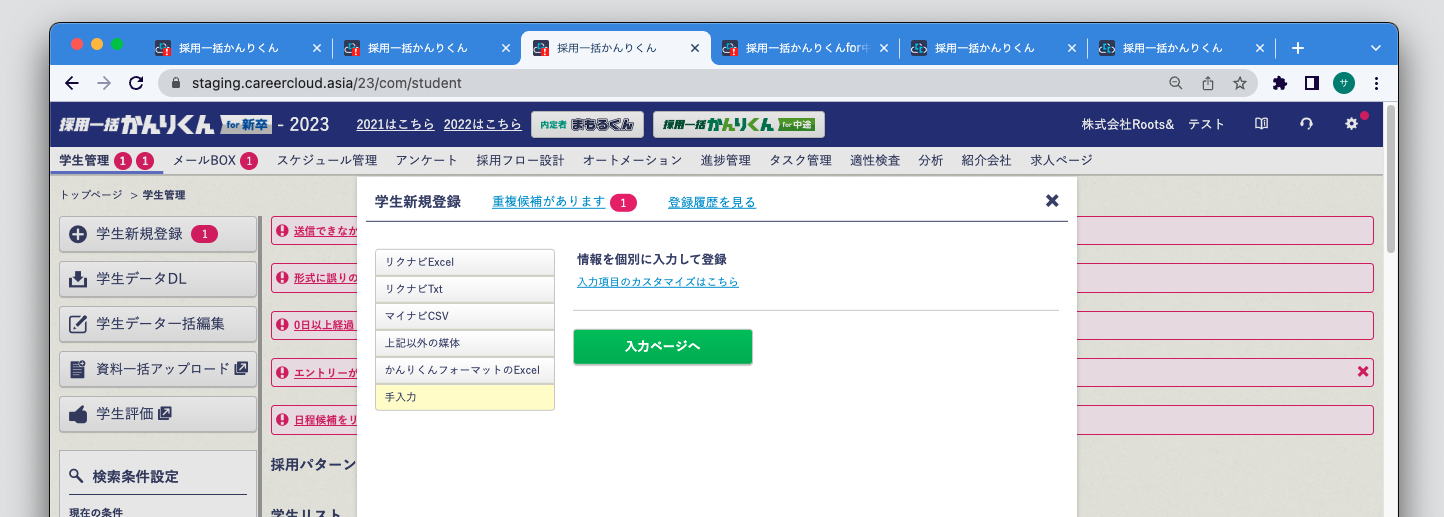This screenshot has width=1444, height=517.
Task: Open オートメーション menu
Action: (x=632, y=160)
